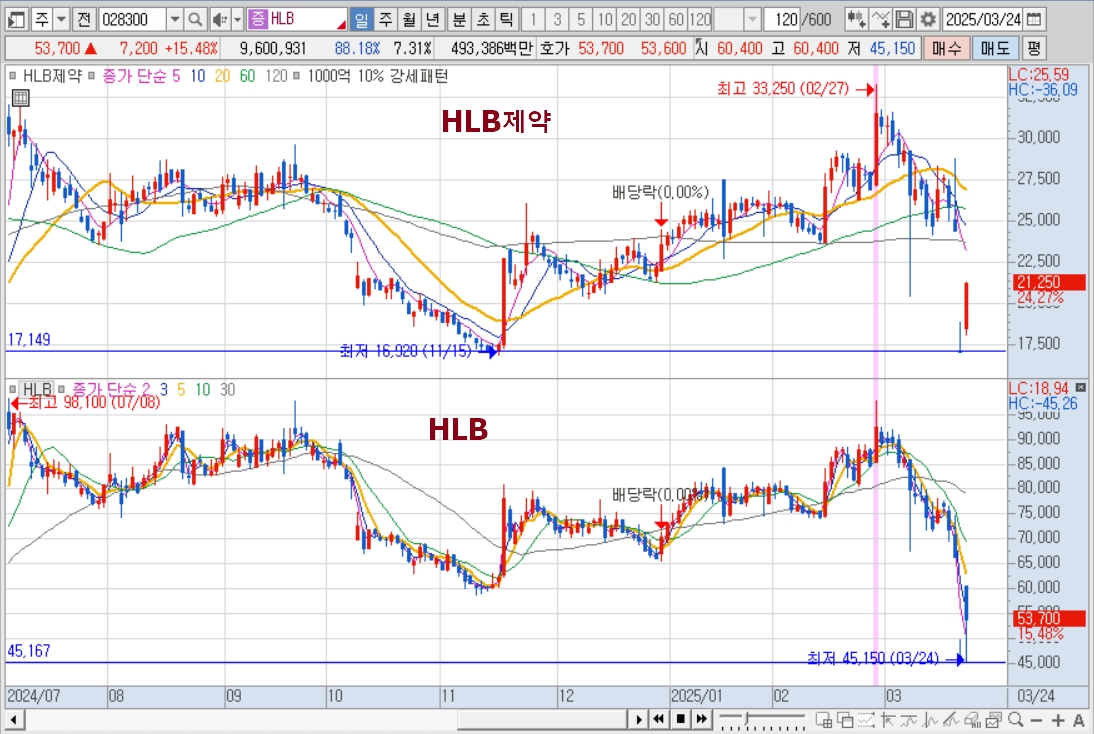1094x734 pixels.
Task: Click the 호가 label in info bar
Action: click(x=555, y=48)
